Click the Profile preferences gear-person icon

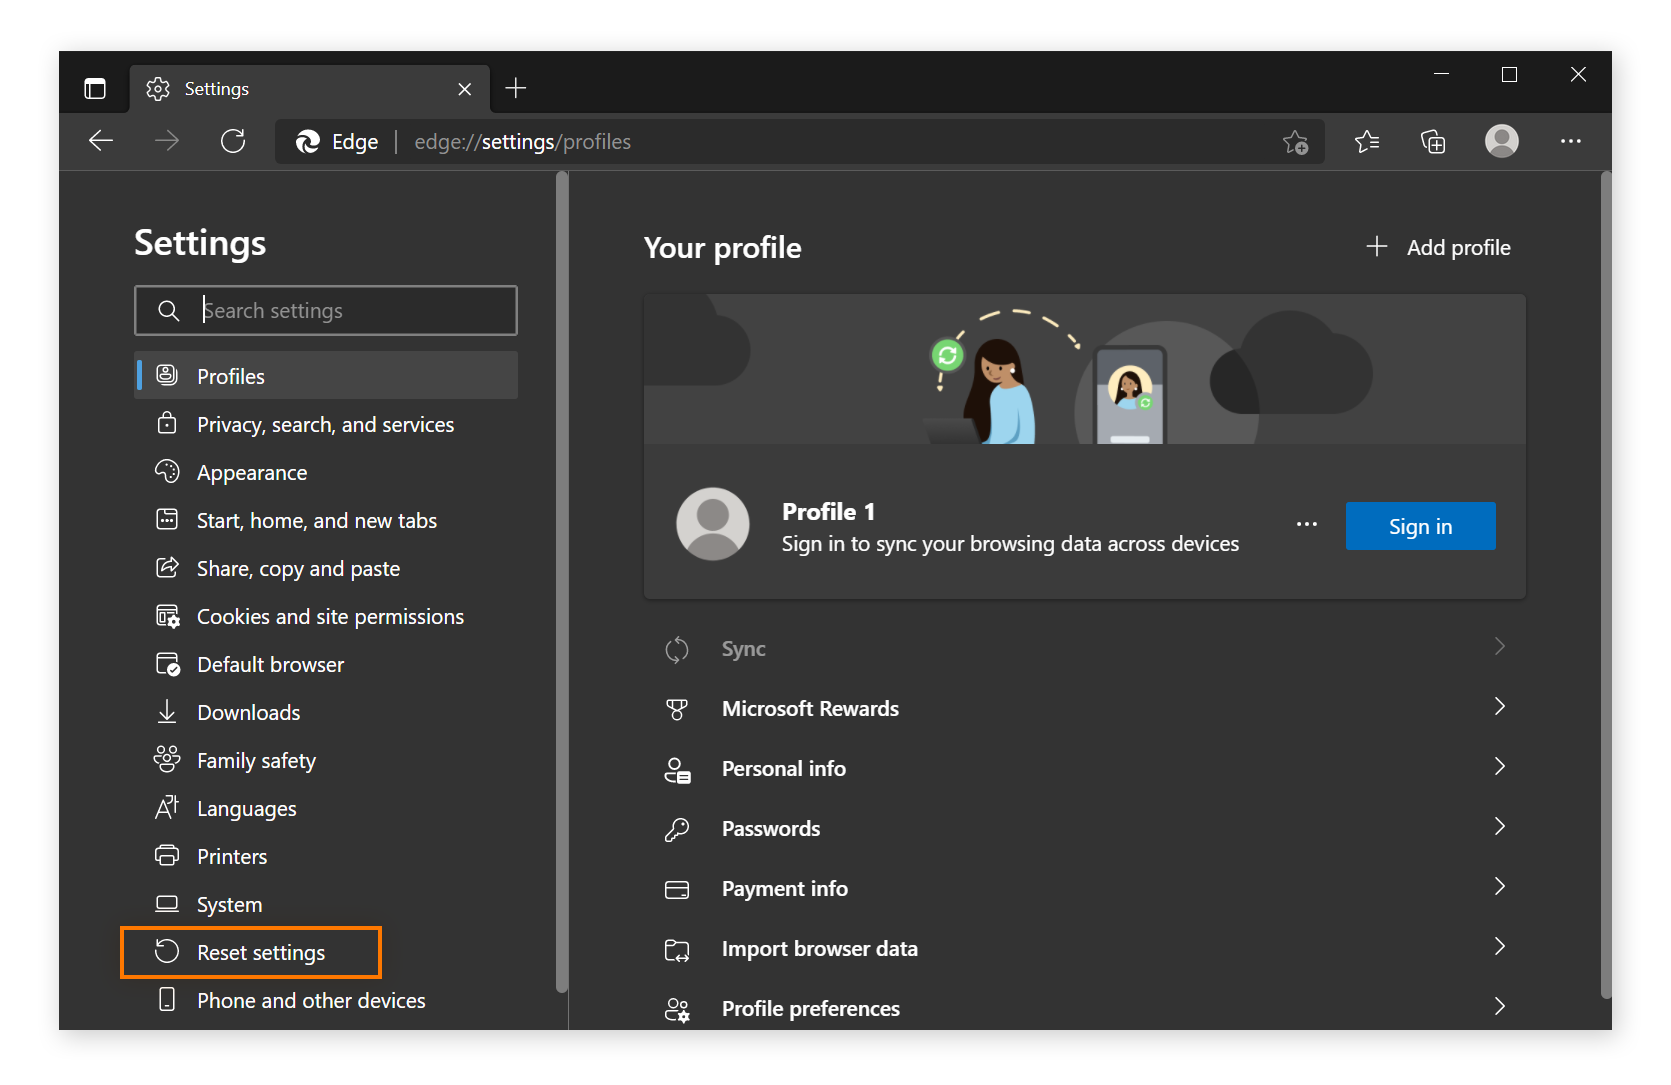[x=677, y=1010]
